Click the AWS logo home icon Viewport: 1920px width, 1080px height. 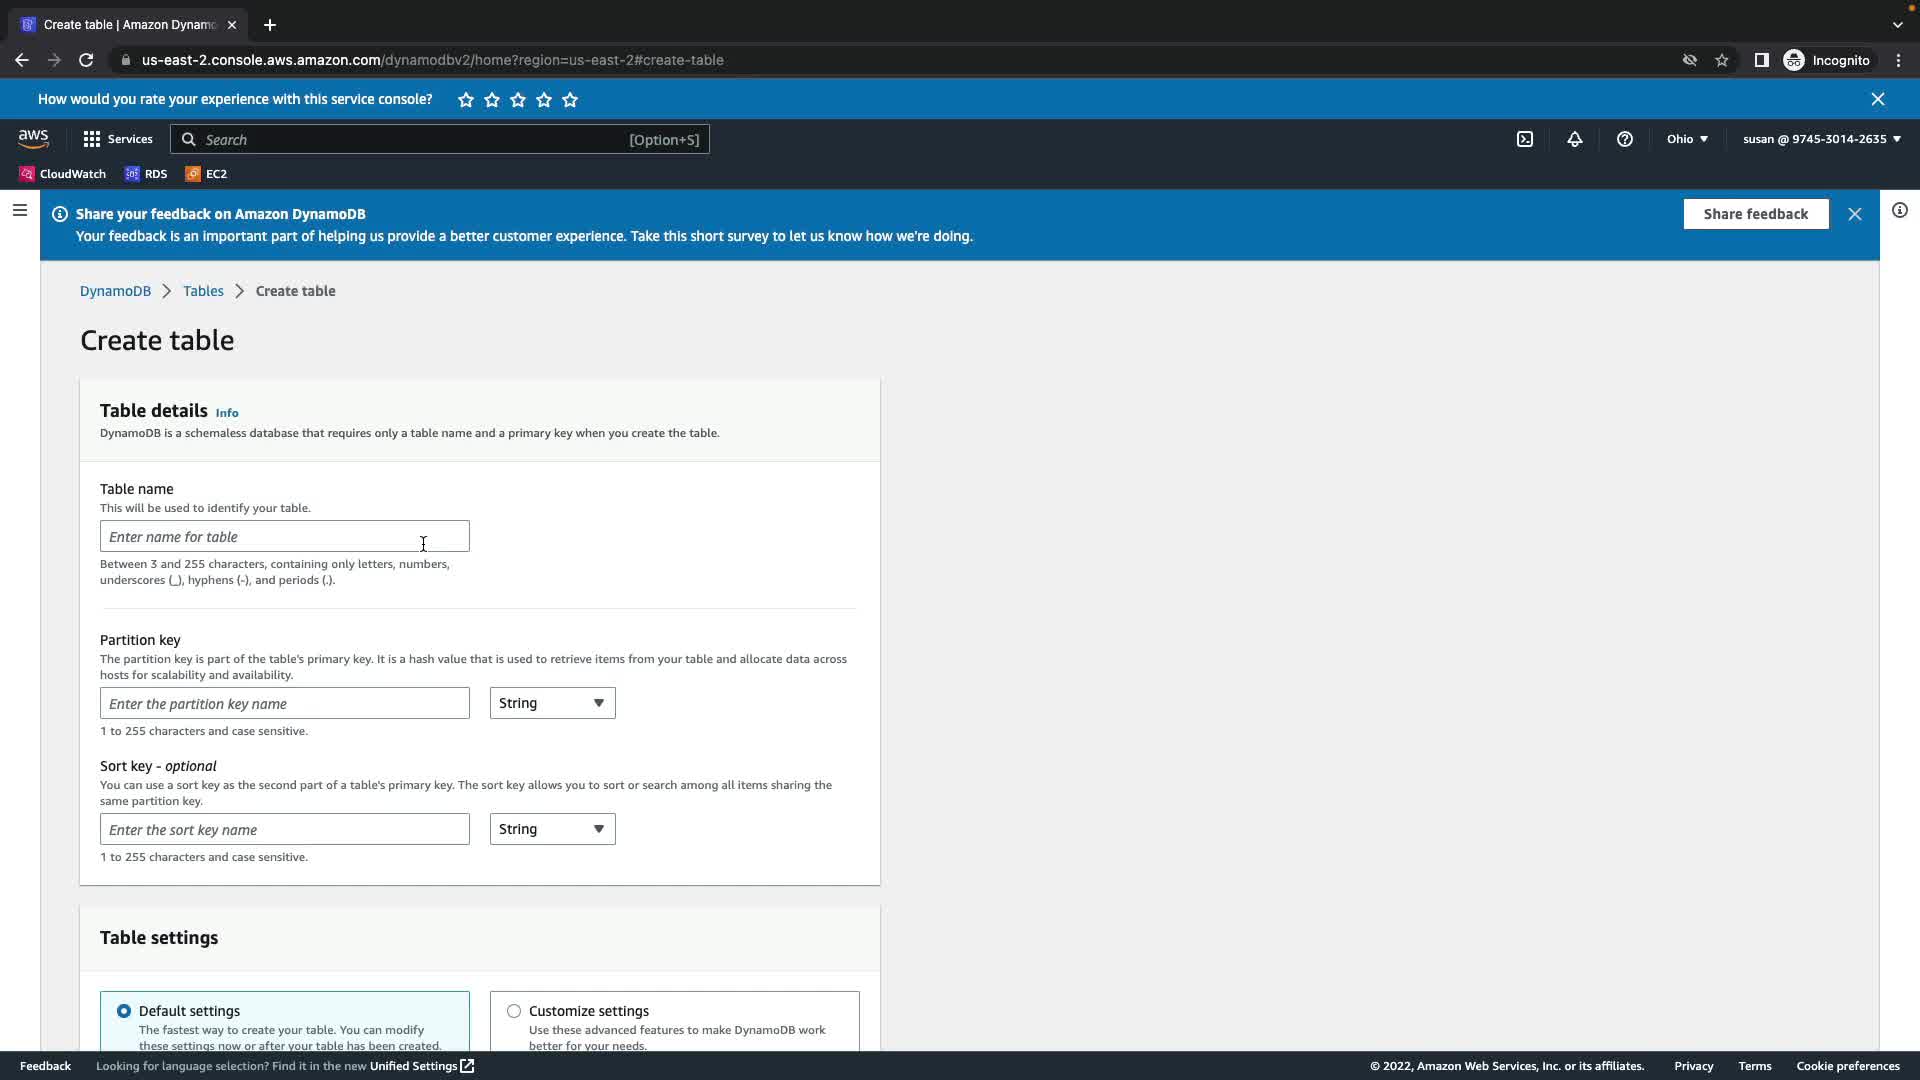click(x=33, y=139)
